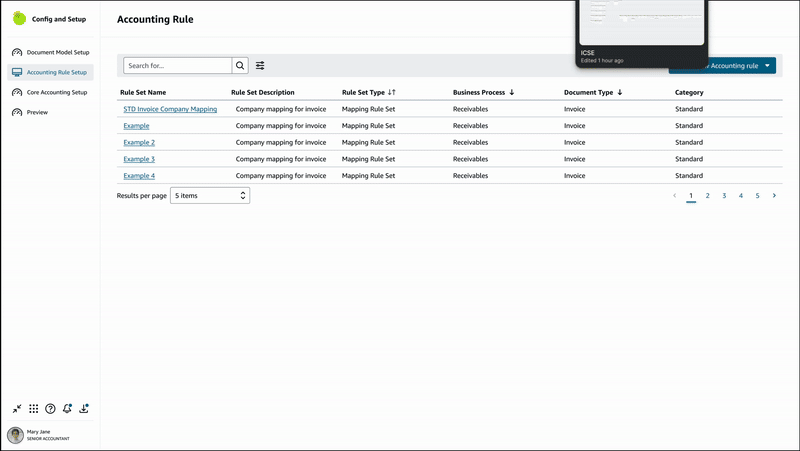The width and height of the screenshot is (800, 451).
Task: Click the download icon in the sidebar footer
Action: [x=84, y=408]
